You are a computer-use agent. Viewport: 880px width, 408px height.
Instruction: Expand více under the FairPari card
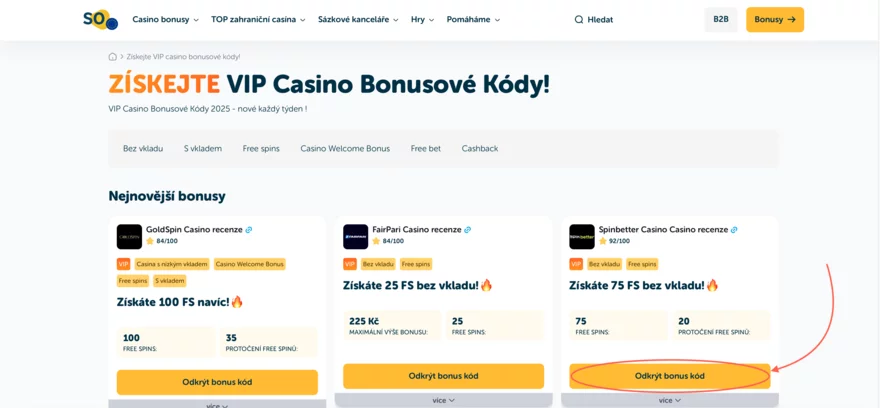(443, 400)
